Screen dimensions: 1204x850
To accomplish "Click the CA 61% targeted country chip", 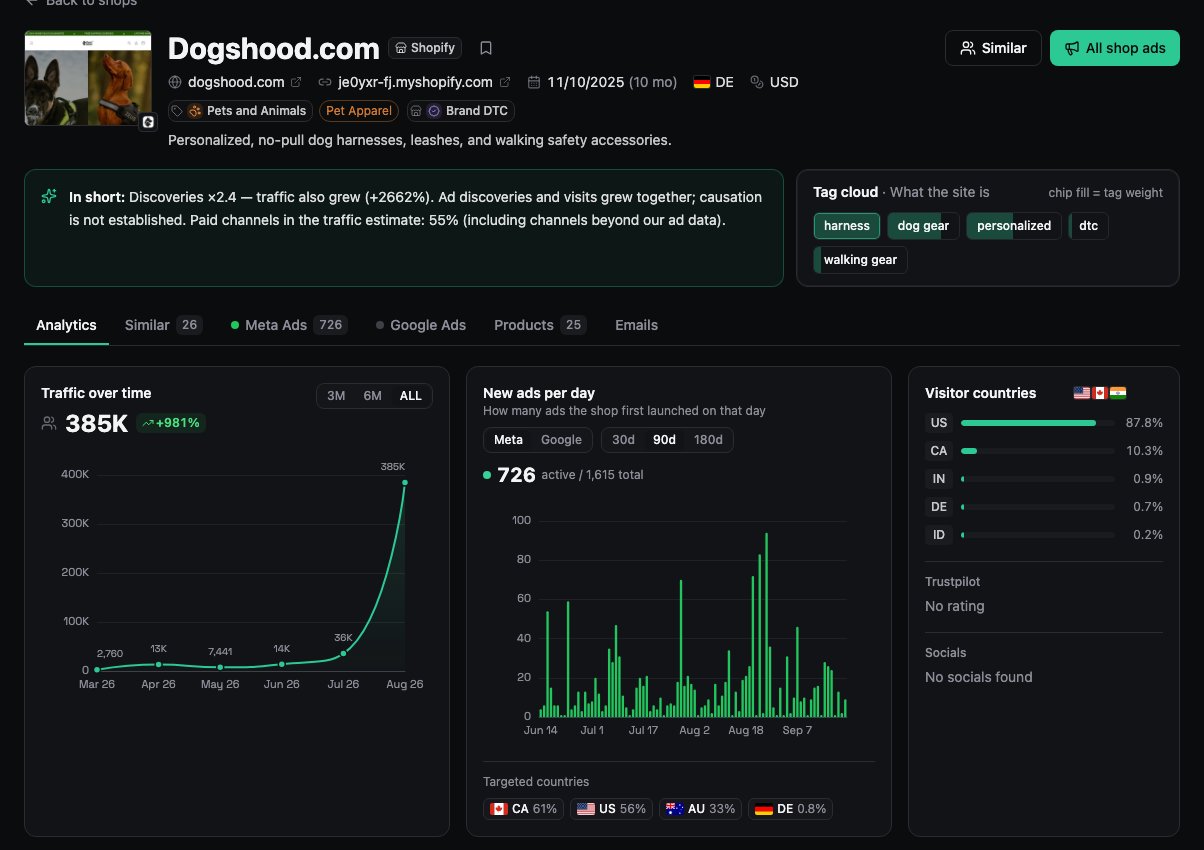I will click(x=523, y=809).
